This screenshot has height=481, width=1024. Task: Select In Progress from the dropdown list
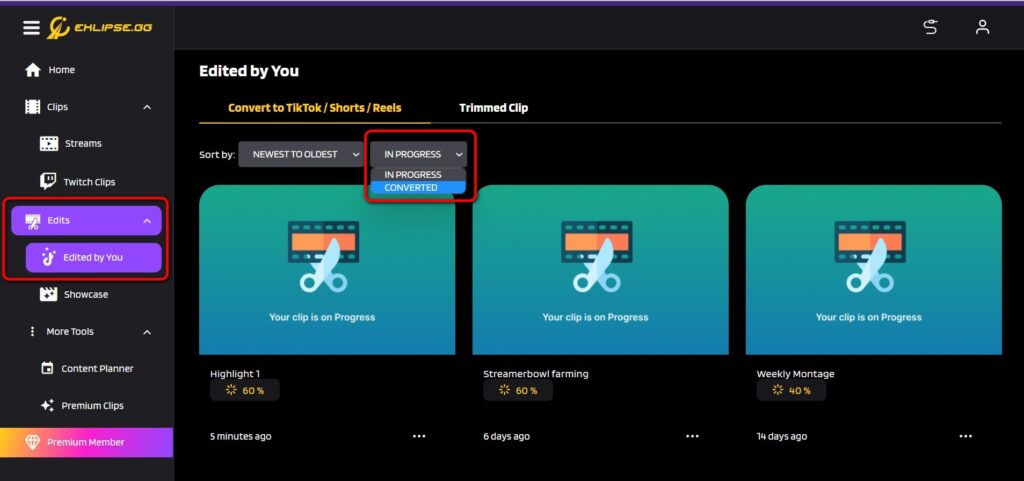tap(418, 174)
